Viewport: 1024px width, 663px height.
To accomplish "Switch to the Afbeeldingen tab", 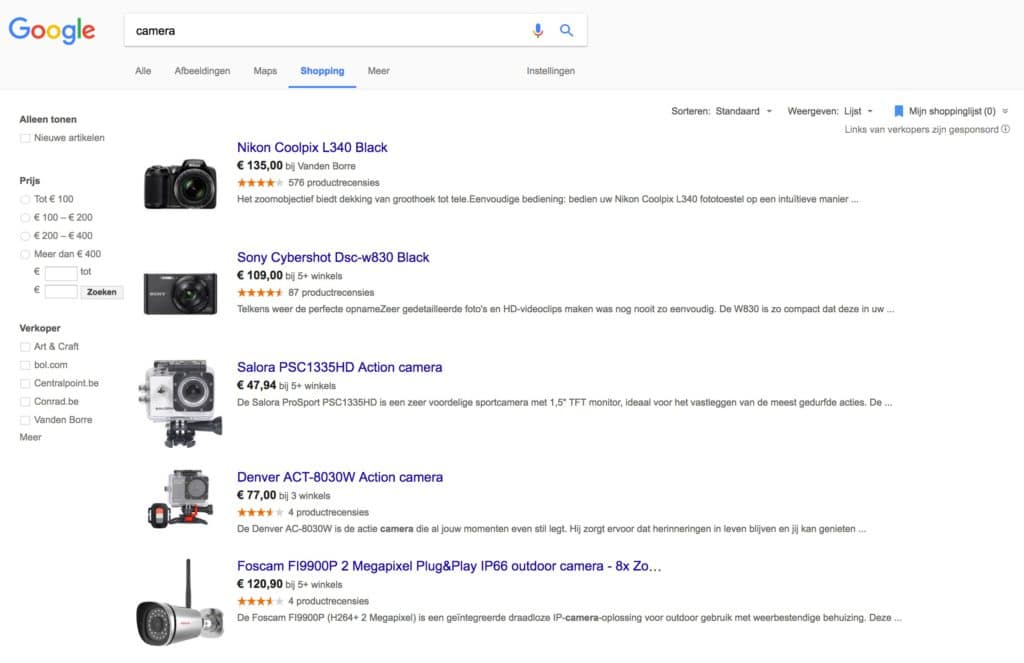I will click(202, 71).
